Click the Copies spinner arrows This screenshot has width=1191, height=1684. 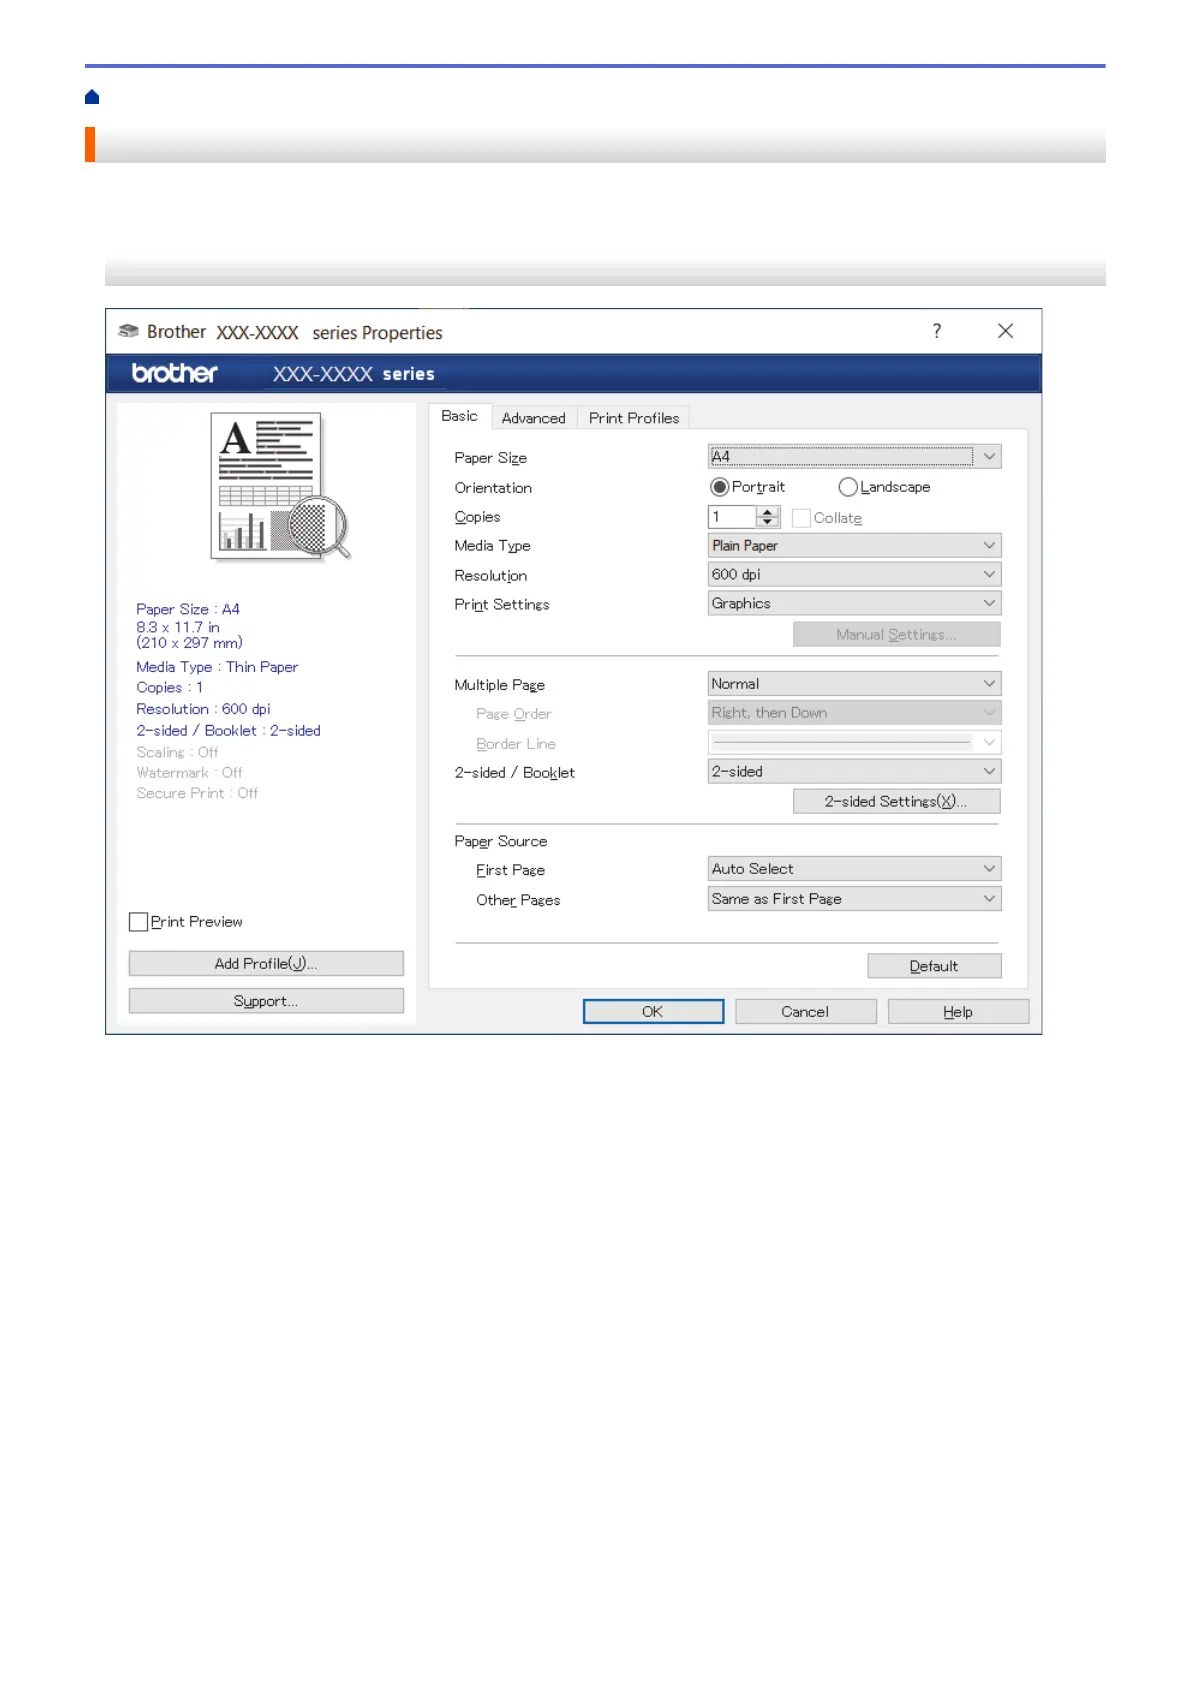point(768,517)
